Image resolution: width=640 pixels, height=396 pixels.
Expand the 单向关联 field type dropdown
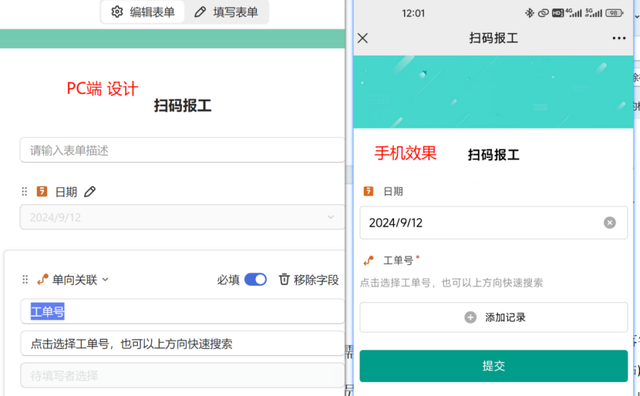[105, 280]
